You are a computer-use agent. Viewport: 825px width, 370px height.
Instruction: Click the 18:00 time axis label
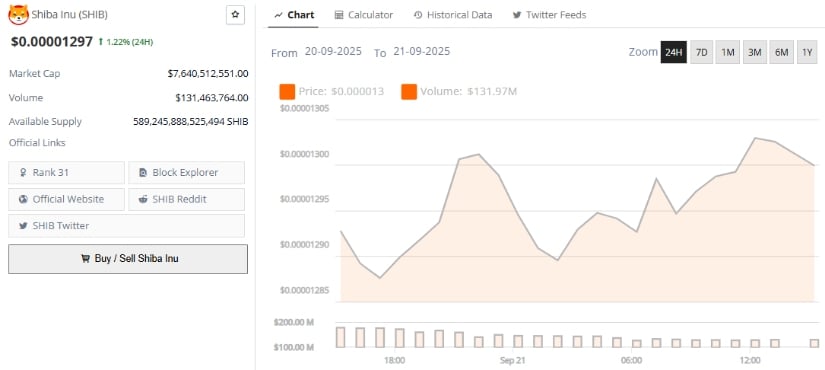(x=395, y=361)
